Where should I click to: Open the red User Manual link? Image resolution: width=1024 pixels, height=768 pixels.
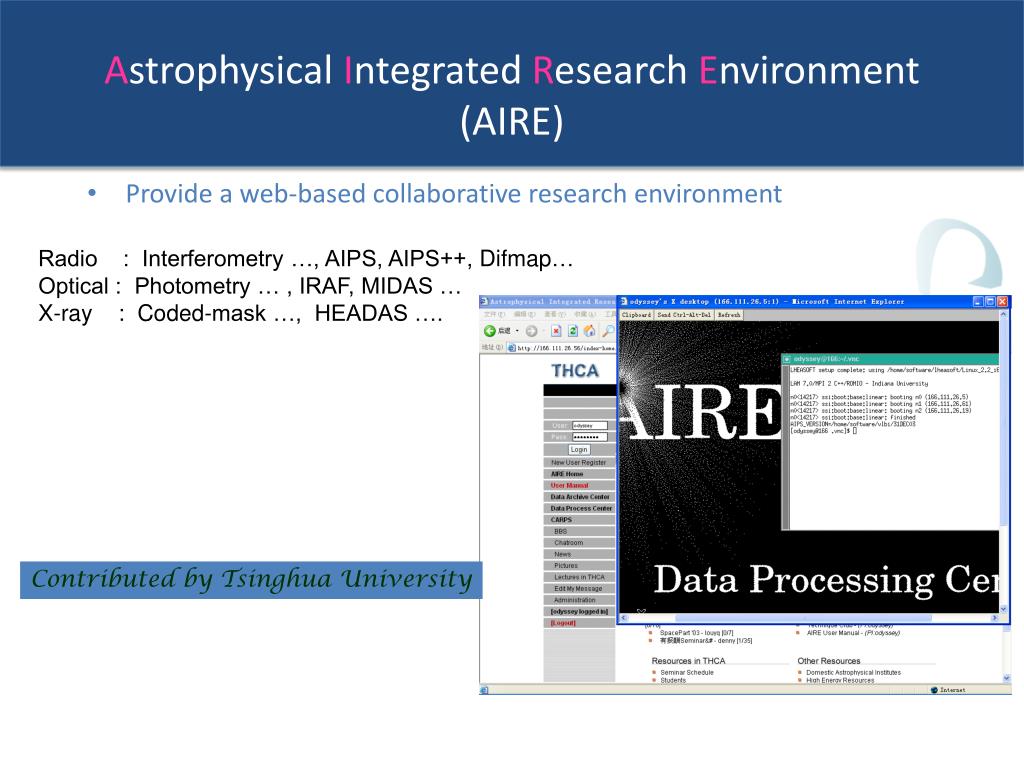(569, 486)
